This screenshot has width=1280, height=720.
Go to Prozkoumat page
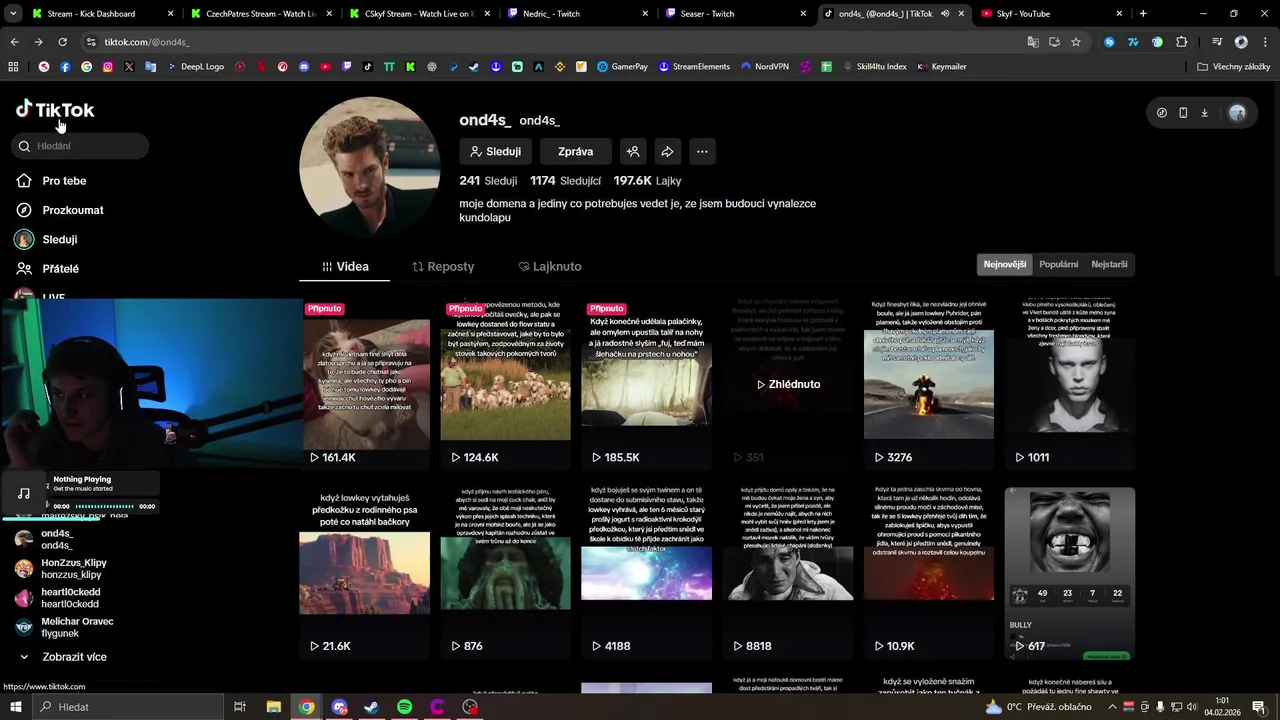(60, 210)
